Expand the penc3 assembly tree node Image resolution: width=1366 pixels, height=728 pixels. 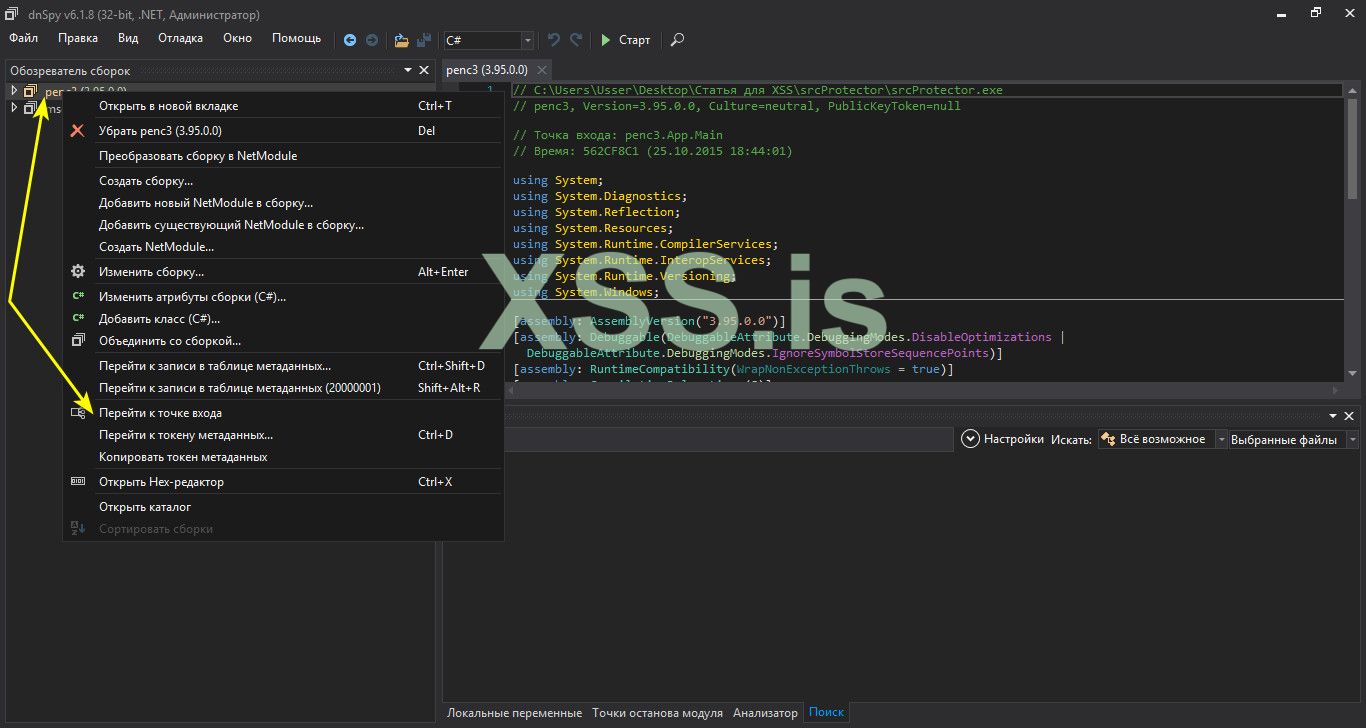pos(14,91)
